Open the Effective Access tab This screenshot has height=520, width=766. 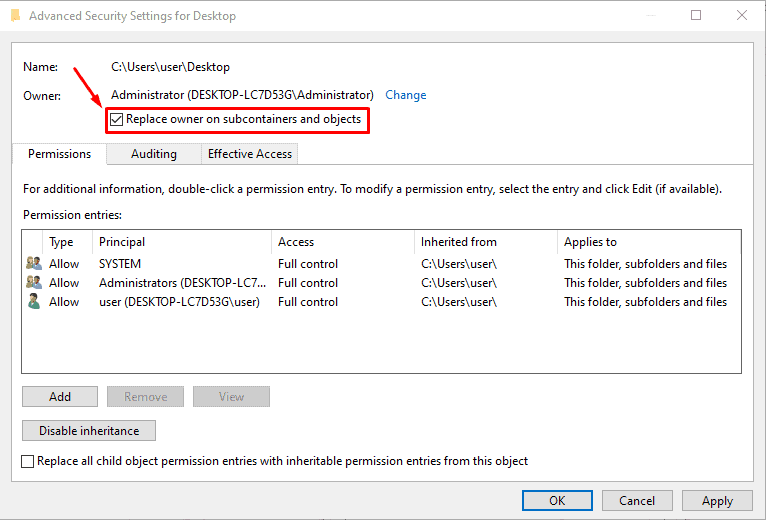pyautogui.click(x=250, y=154)
